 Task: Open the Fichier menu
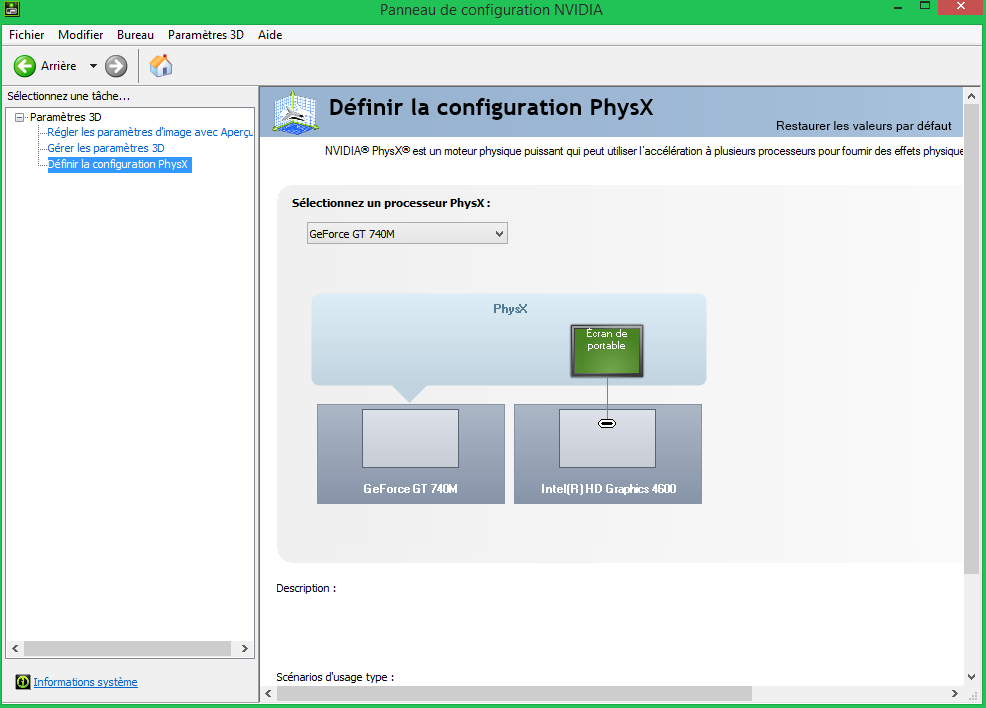pos(27,35)
